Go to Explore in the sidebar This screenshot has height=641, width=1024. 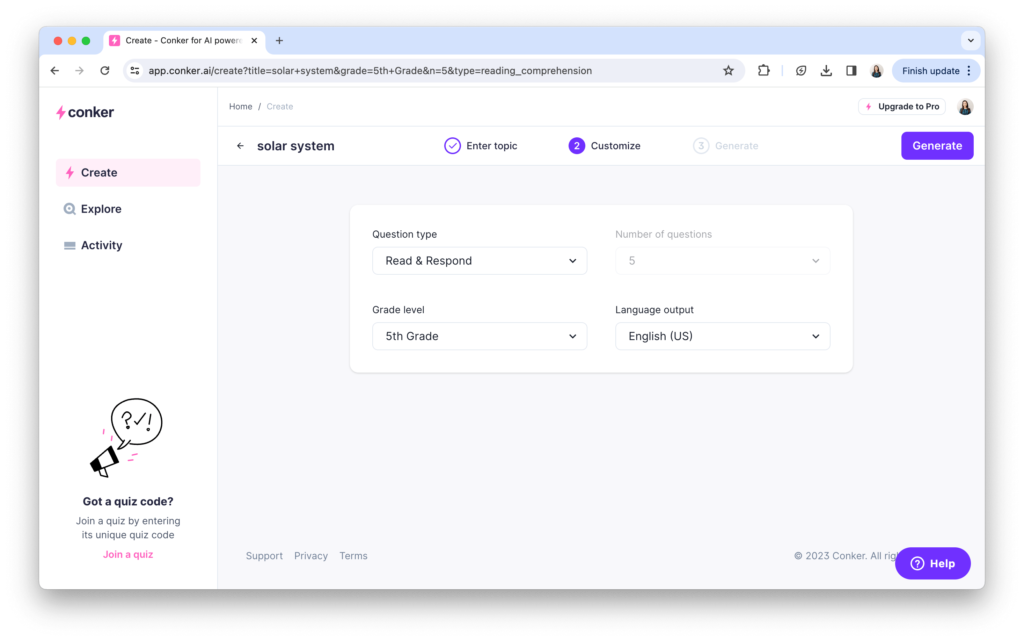coord(101,209)
